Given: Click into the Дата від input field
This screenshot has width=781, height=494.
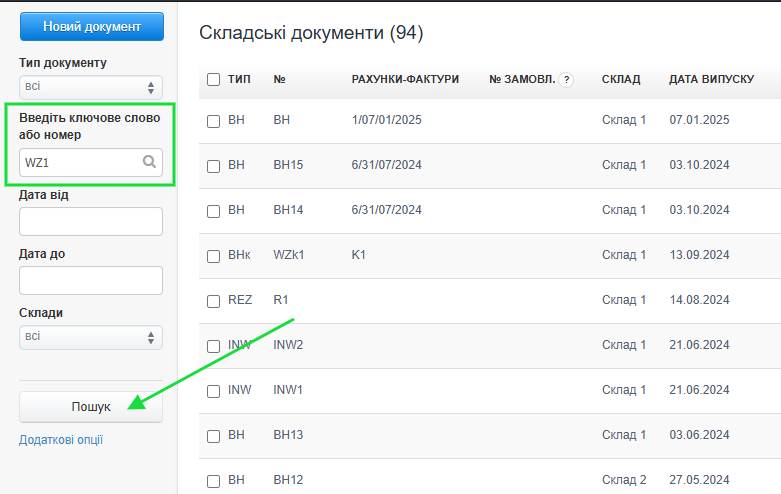Looking at the screenshot, I should (91, 221).
